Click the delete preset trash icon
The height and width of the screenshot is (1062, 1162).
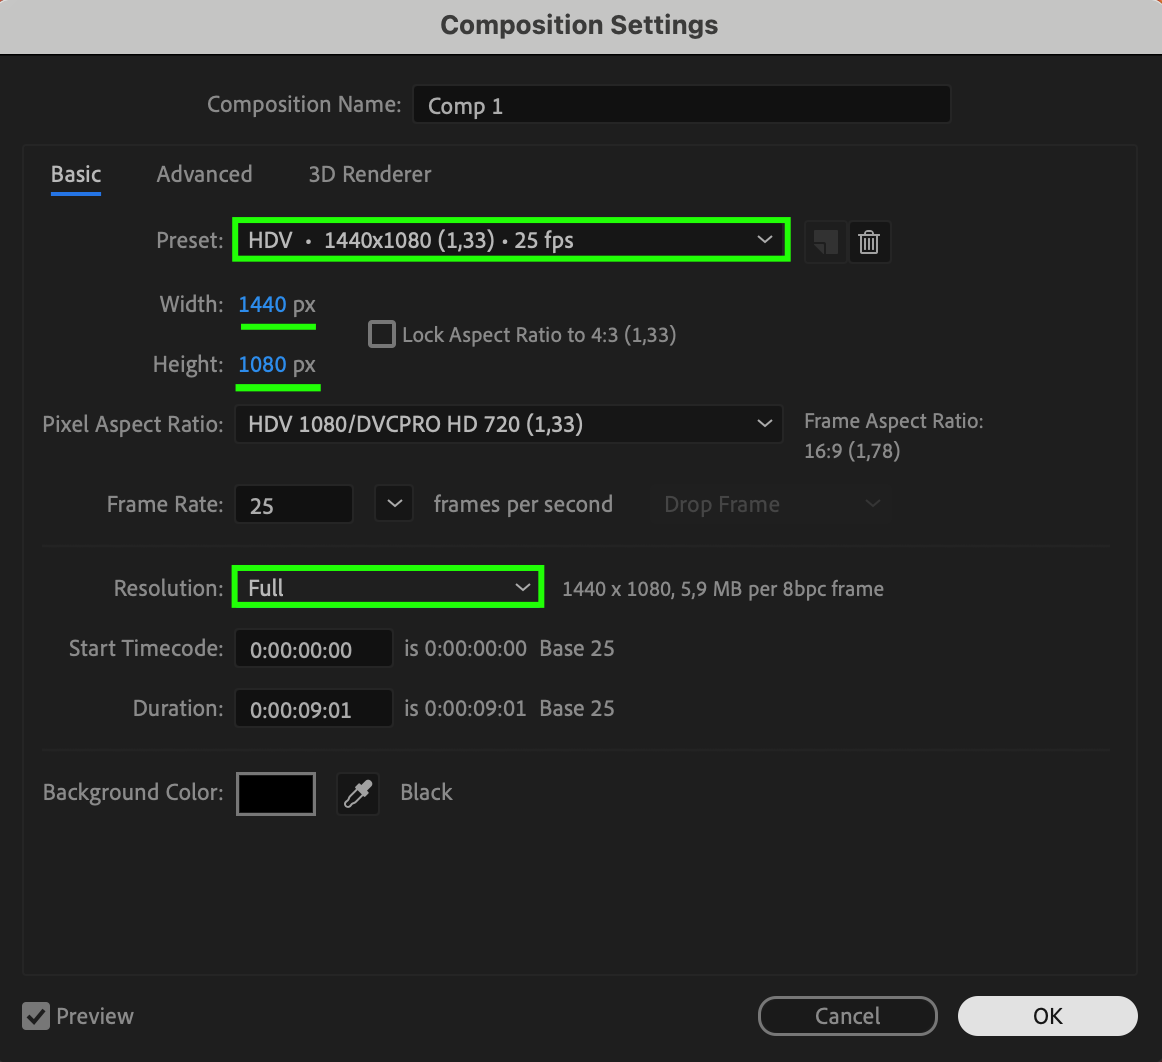(x=869, y=242)
